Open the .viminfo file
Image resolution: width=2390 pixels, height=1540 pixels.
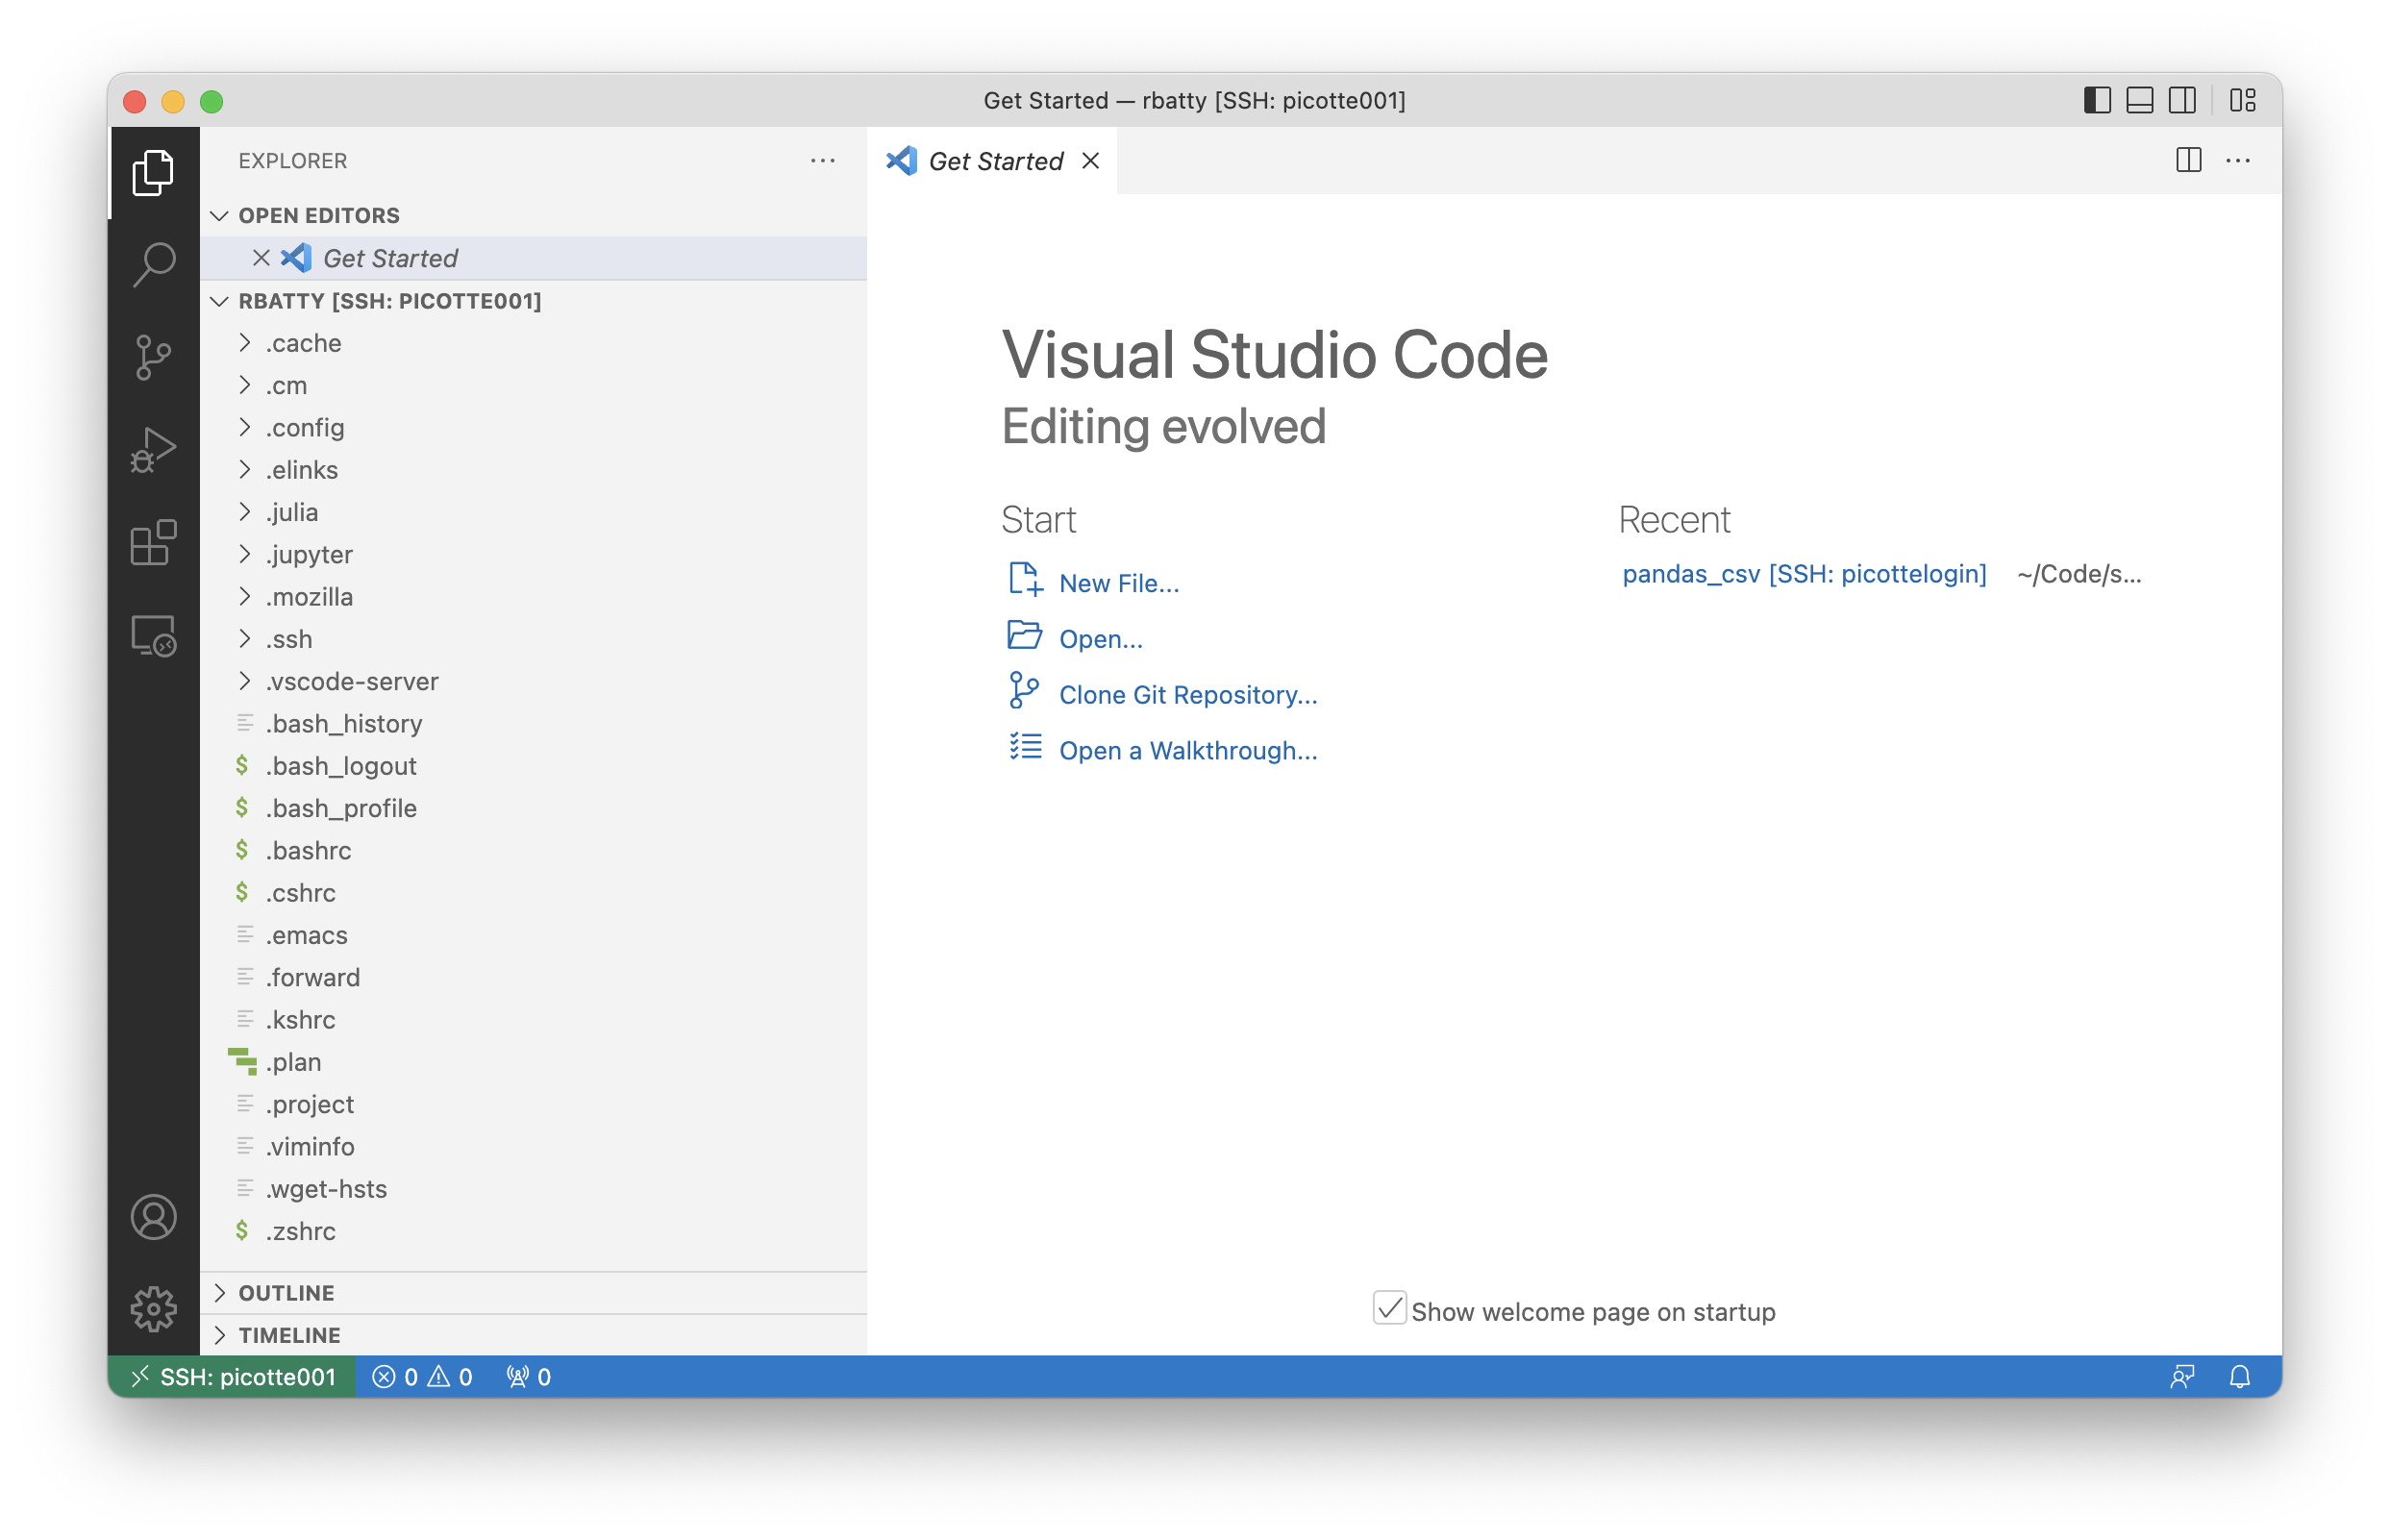point(533,1147)
